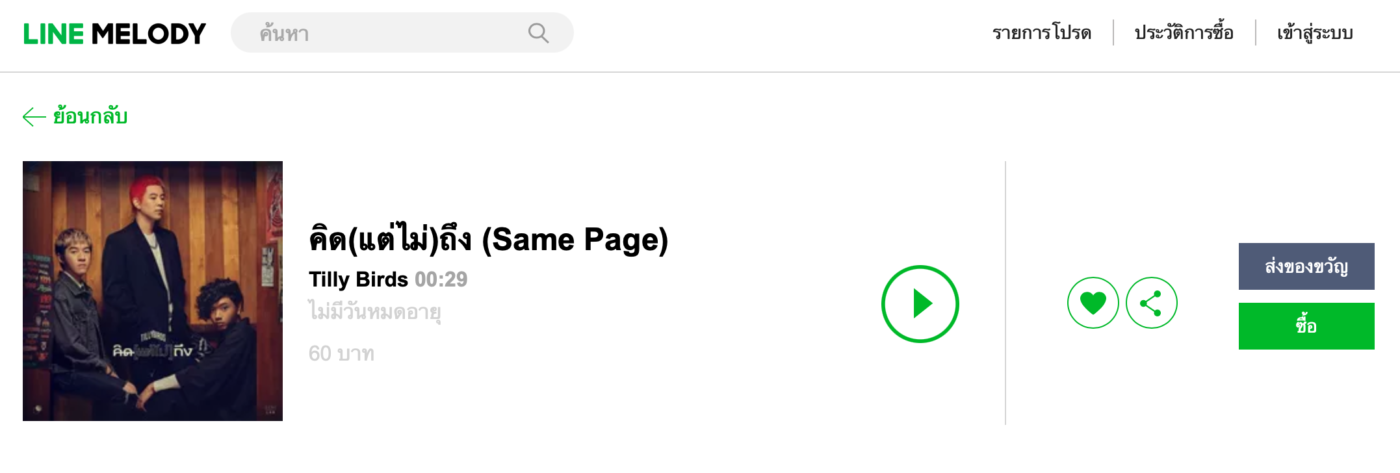The height and width of the screenshot is (473, 1400).
Task: Click the share icon
Action: coord(1151,303)
